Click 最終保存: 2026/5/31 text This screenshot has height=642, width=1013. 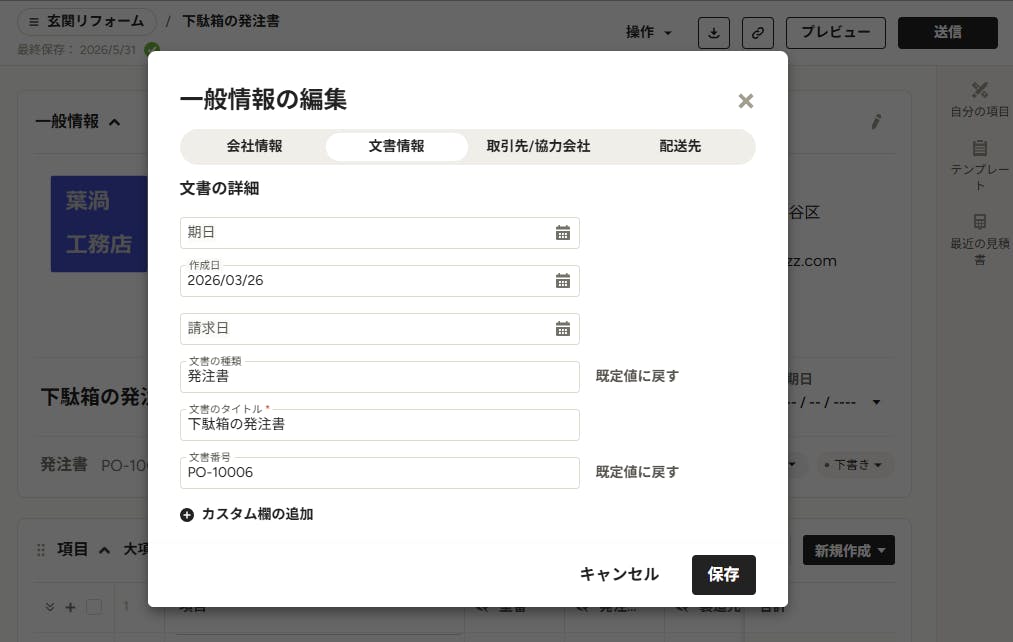click(76, 50)
